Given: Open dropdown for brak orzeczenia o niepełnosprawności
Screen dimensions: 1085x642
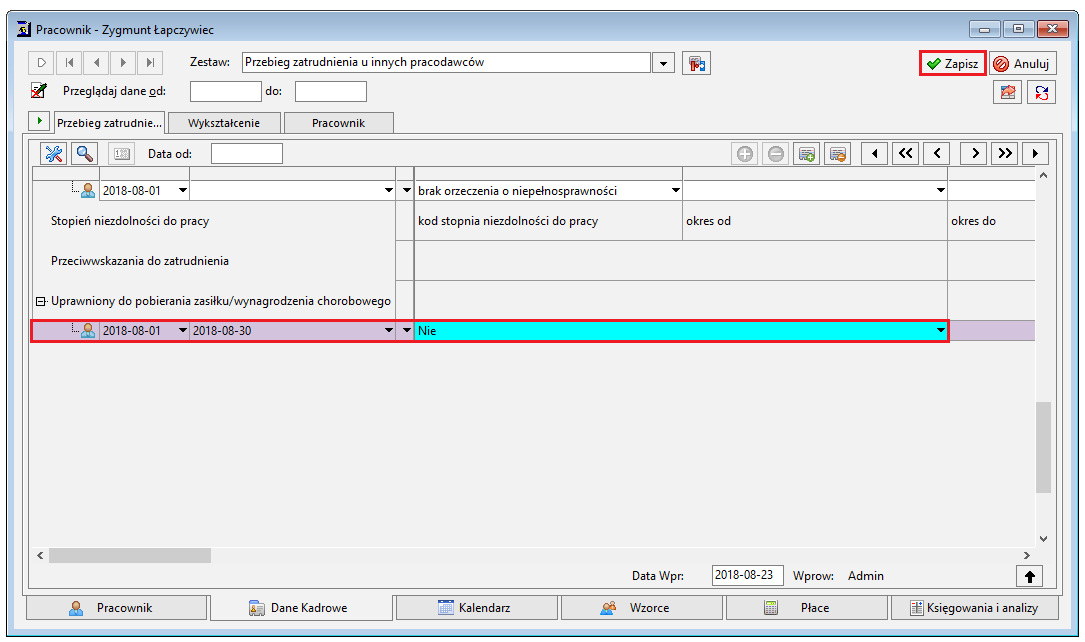Looking at the screenshot, I should pyautogui.click(x=675, y=190).
